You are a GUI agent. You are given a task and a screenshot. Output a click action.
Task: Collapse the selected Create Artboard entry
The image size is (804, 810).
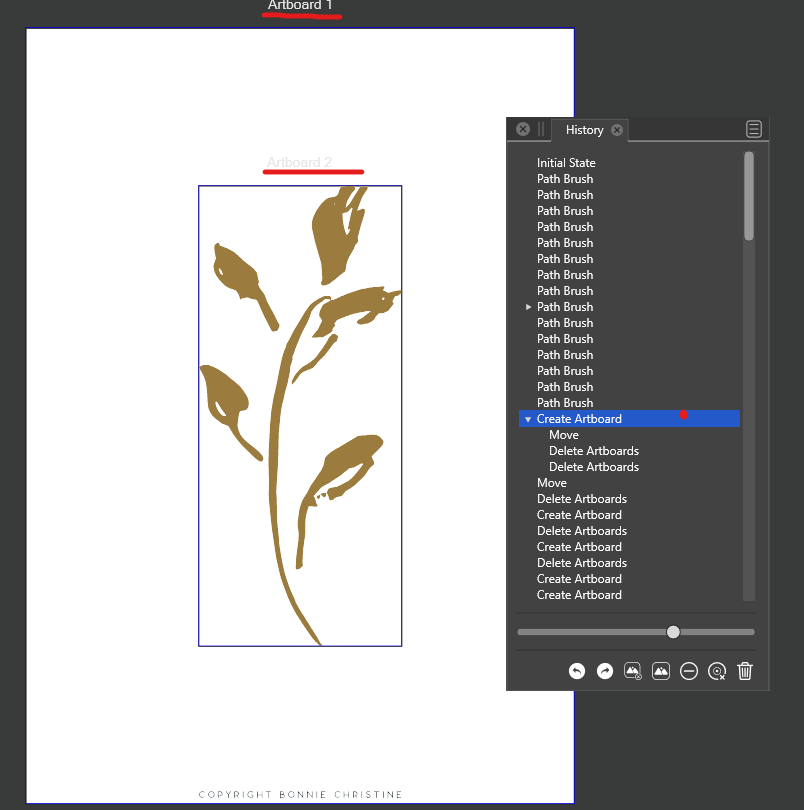pos(528,419)
